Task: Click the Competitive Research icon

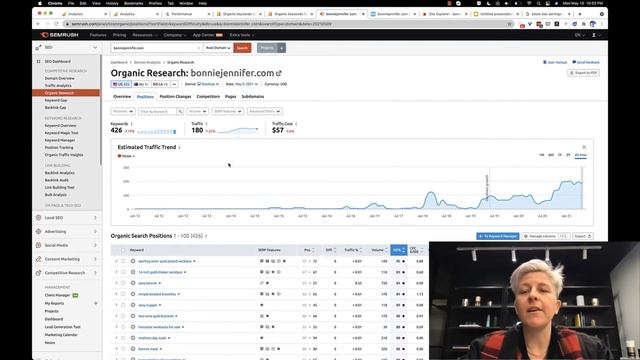Action: pos(38,273)
